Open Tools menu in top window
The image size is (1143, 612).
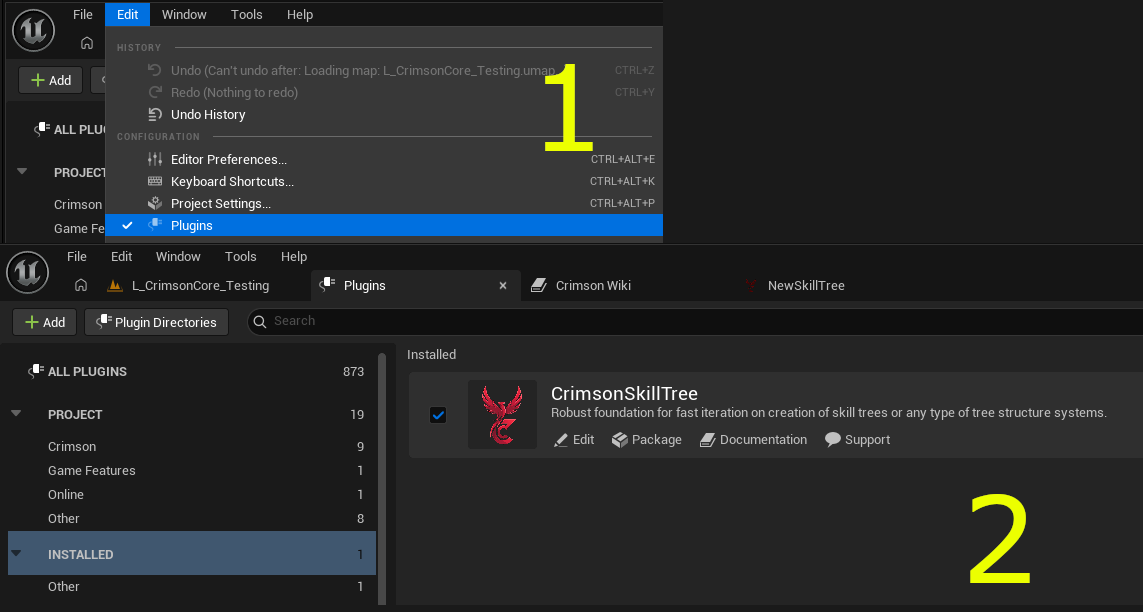pyautogui.click(x=246, y=15)
